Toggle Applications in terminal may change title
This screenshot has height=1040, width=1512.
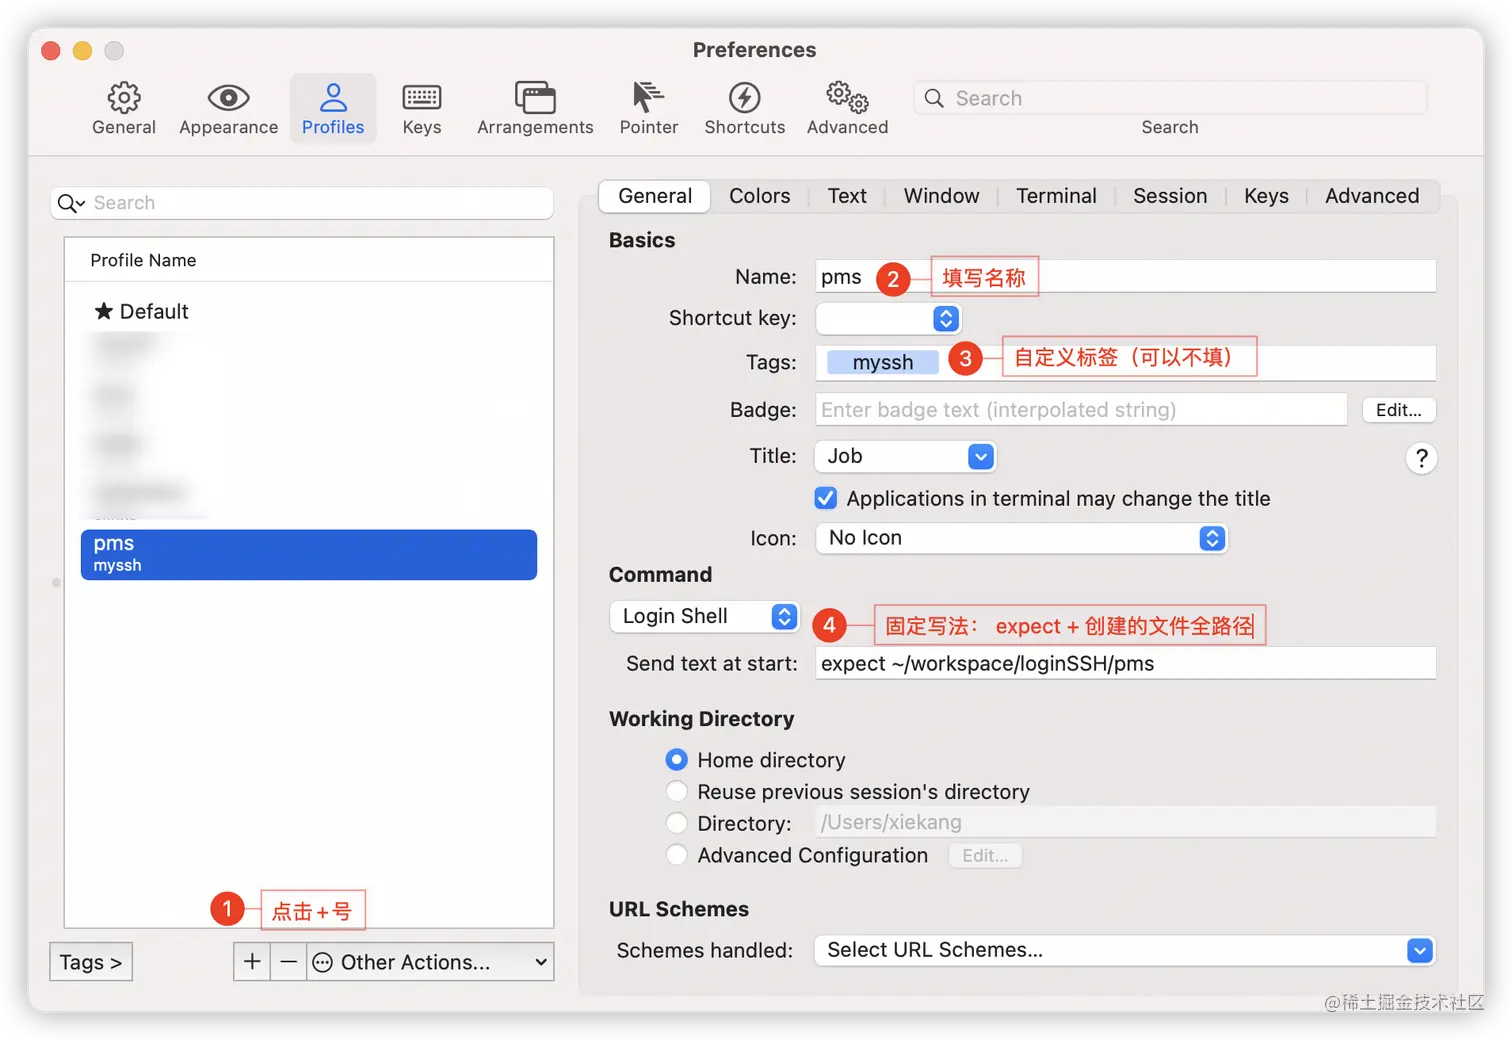[x=826, y=498]
